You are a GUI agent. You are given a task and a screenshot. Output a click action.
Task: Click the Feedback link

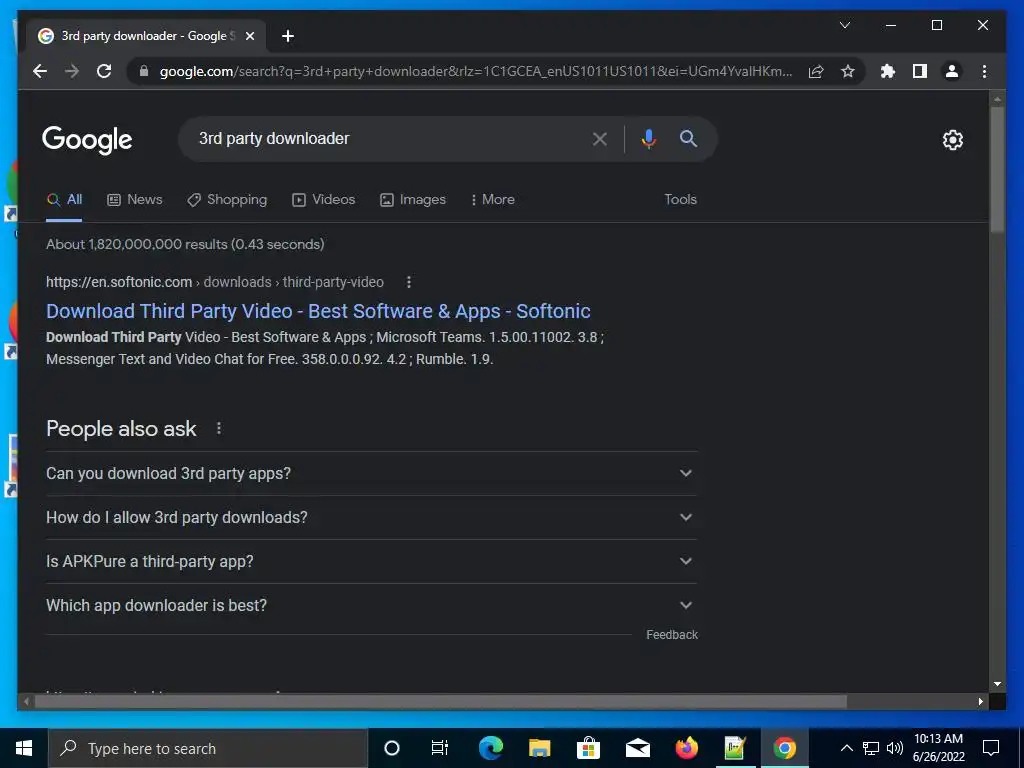click(672, 635)
